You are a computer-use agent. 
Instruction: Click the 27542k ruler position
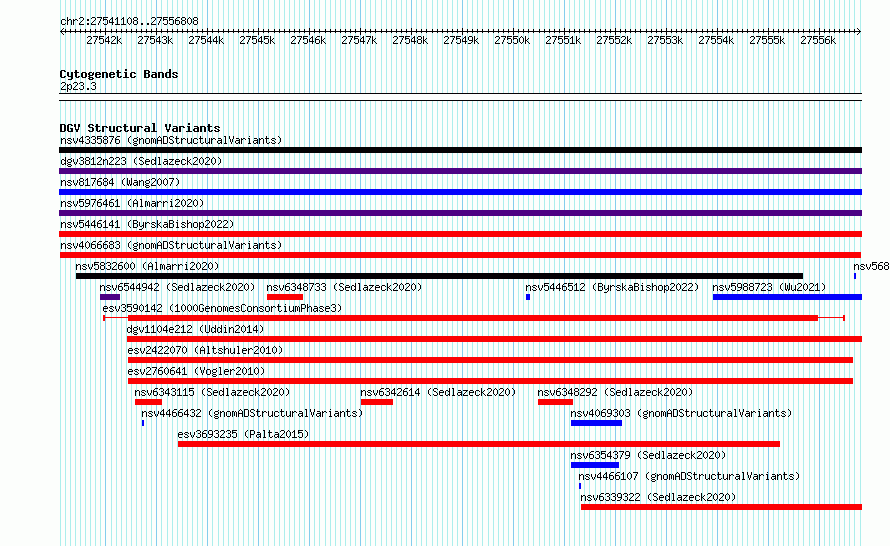point(104,40)
